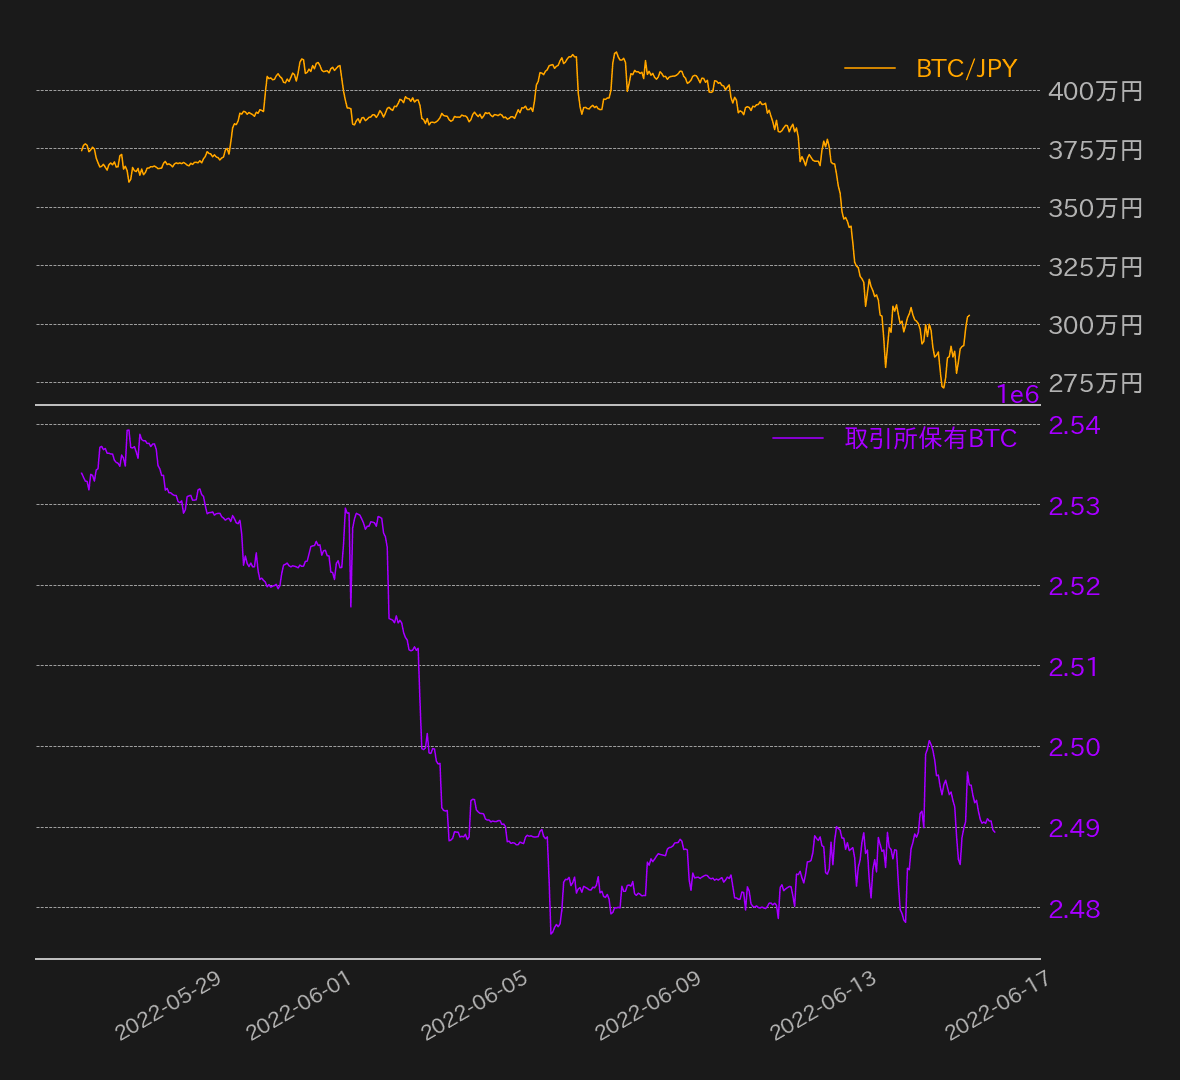
Task: Select the purple 取引所保有BTC legend line
Action: point(797,438)
